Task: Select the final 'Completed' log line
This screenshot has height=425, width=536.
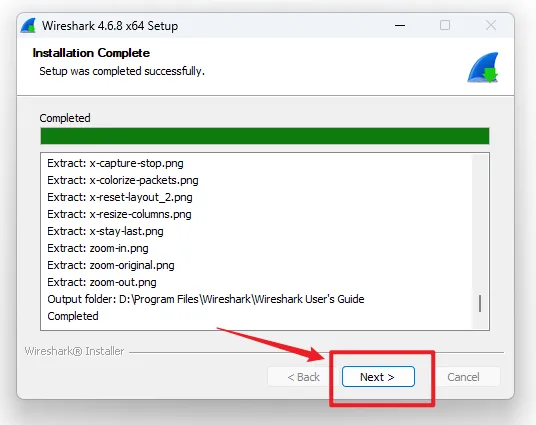Action: pos(73,316)
